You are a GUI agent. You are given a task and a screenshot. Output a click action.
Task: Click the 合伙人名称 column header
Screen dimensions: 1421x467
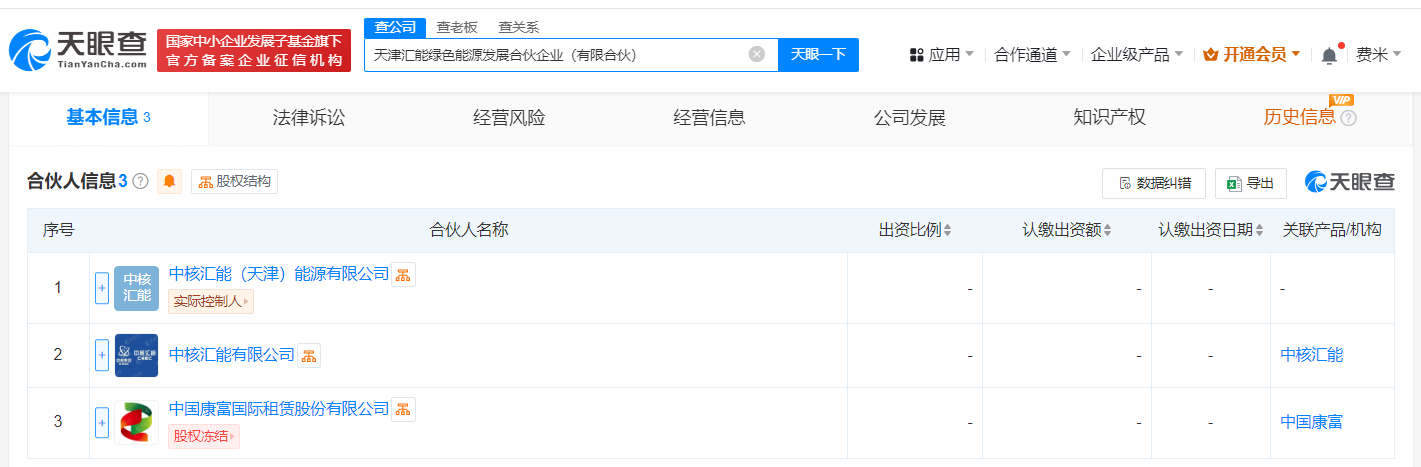click(469, 230)
